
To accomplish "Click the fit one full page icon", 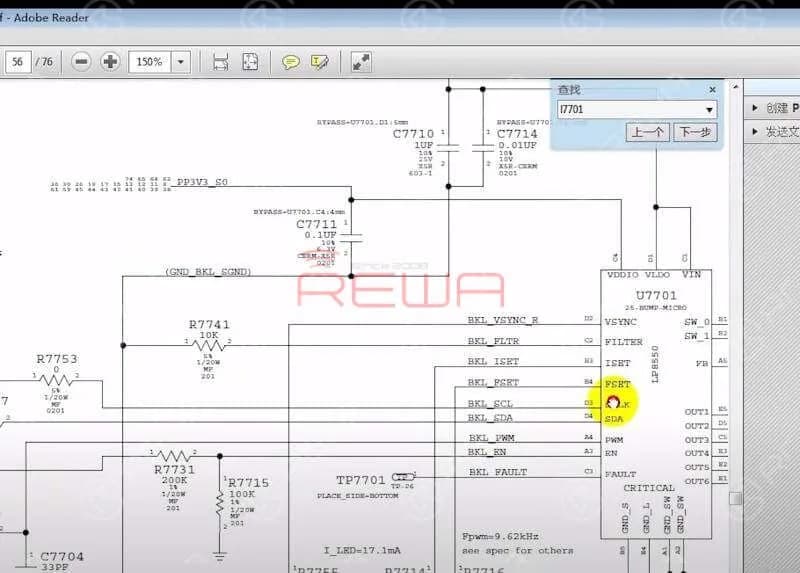I will click(250, 62).
